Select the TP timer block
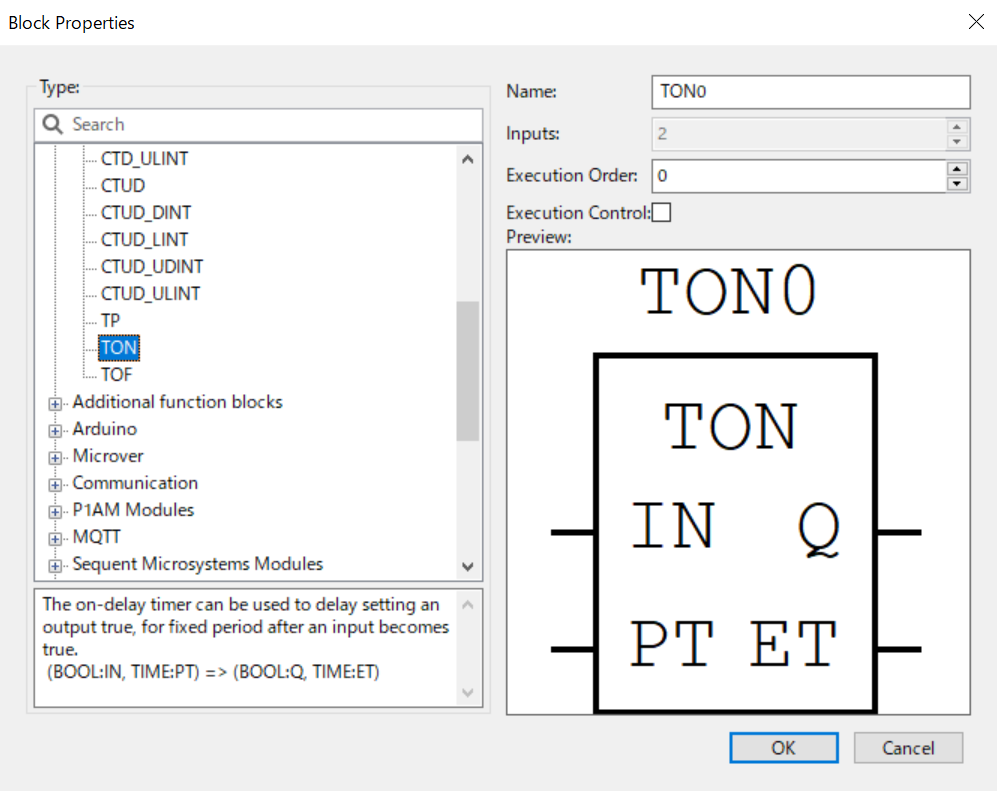Screen dimensions: 997x791 [110, 321]
